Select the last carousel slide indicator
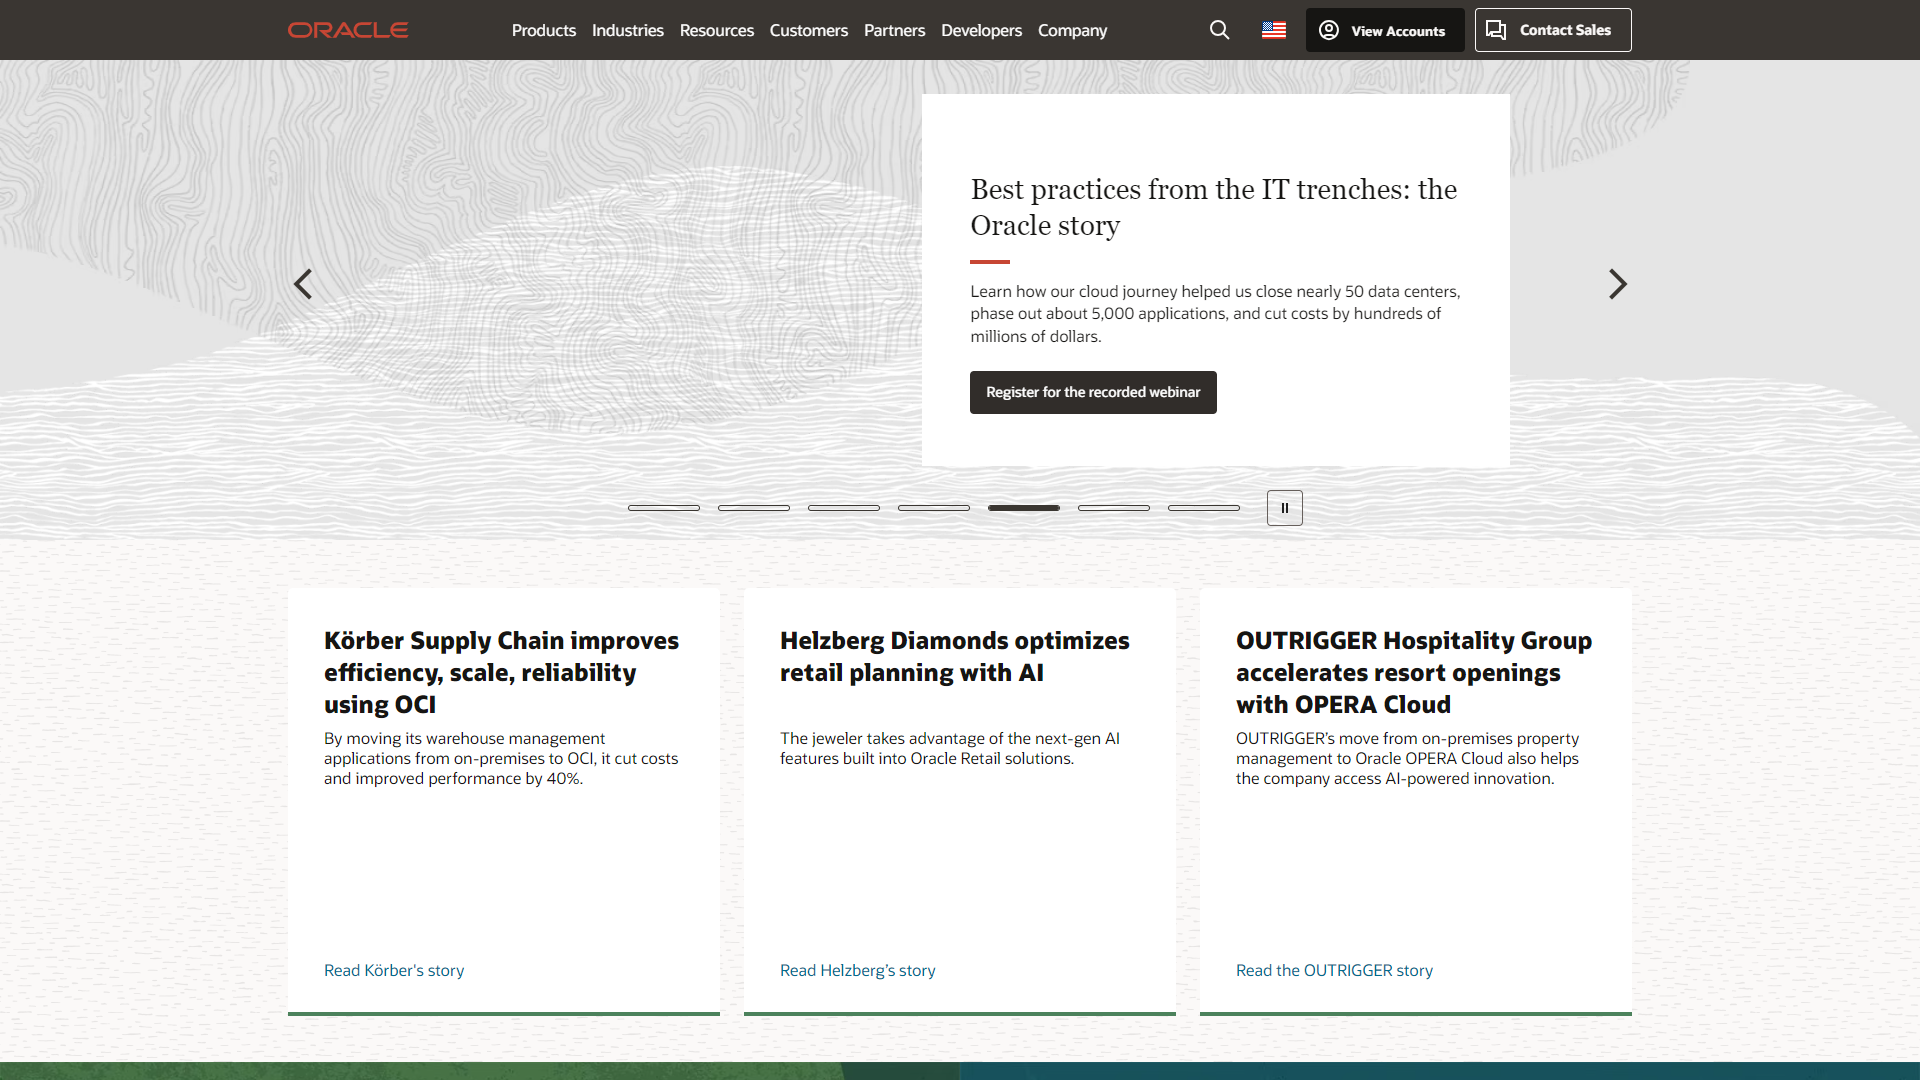 [x=1203, y=508]
